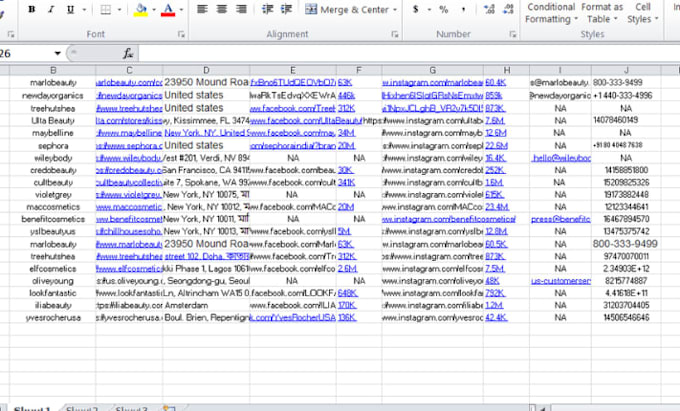Viewport: 680px width, 411px height.
Task: Toggle Italic formatting
Action: point(51,9)
